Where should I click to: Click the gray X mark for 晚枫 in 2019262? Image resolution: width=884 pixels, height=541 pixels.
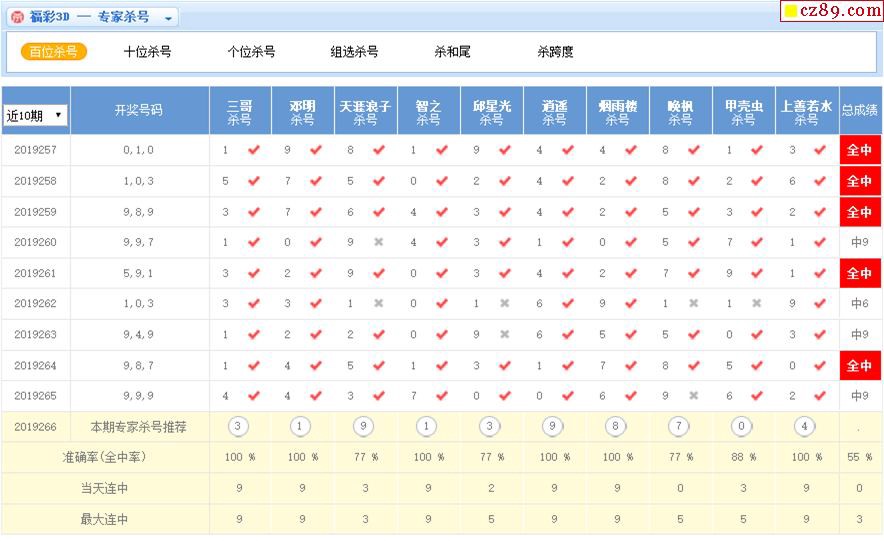694,303
